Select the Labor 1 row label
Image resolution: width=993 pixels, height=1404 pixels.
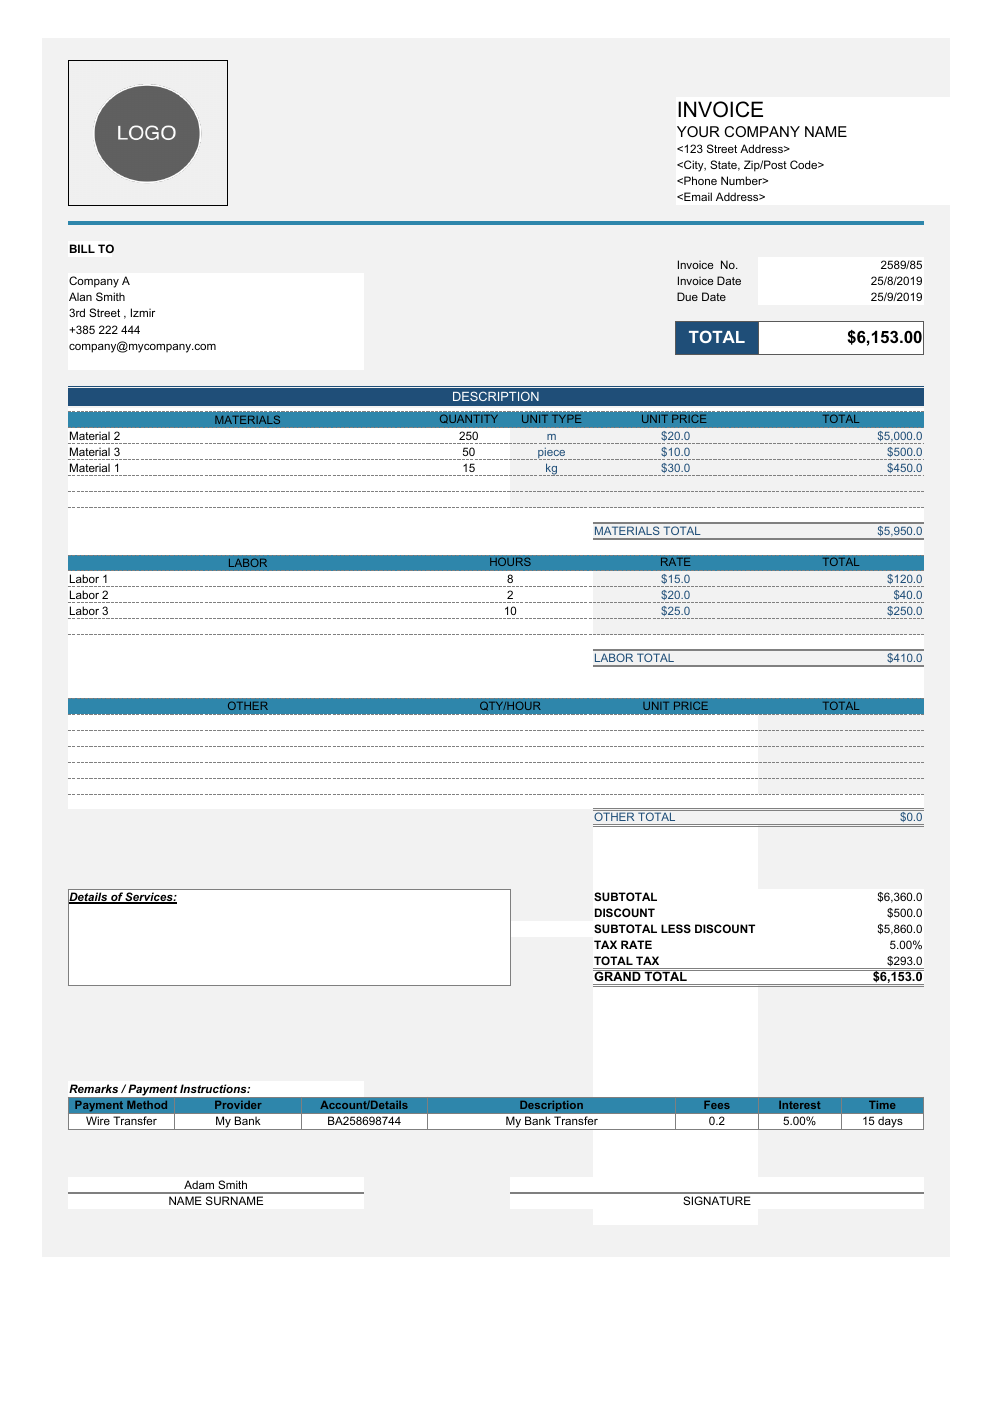pos(88,579)
